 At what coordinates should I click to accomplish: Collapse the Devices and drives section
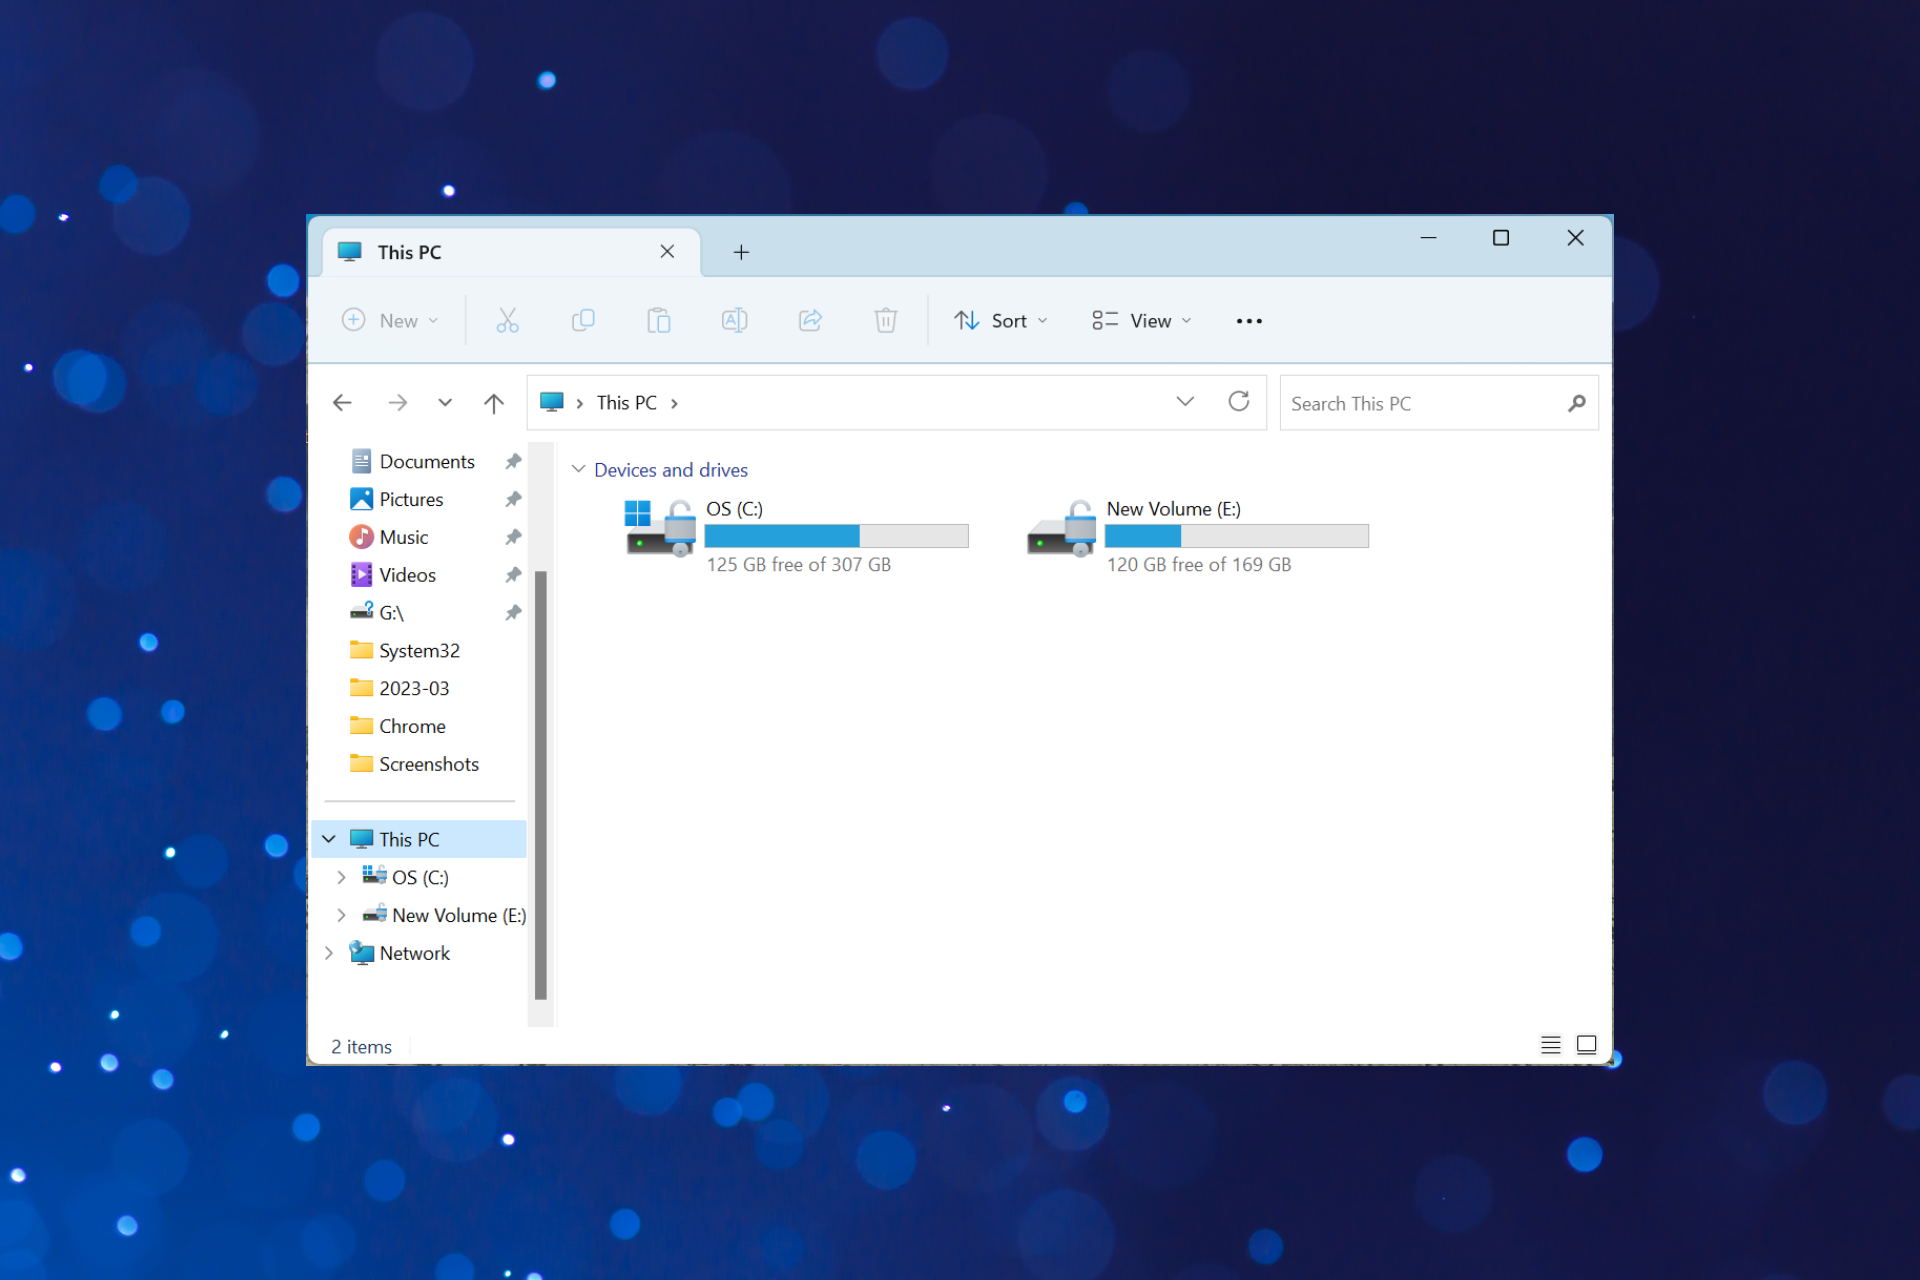(578, 469)
